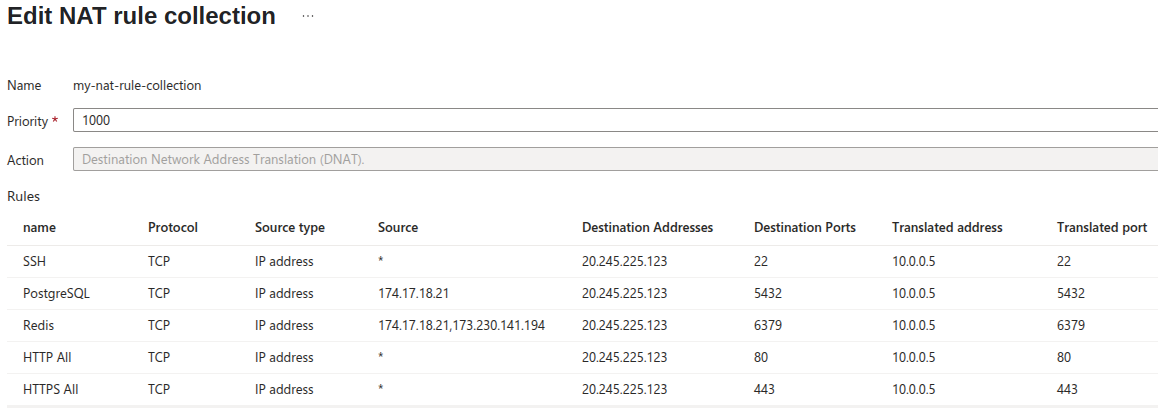
Task: Edit the Redis source IP addresses
Action: [461, 325]
